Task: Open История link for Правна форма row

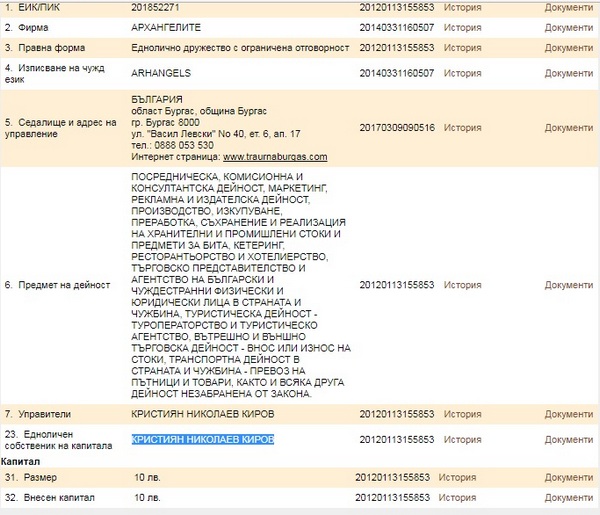Action: pyautogui.click(x=462, y=48)
